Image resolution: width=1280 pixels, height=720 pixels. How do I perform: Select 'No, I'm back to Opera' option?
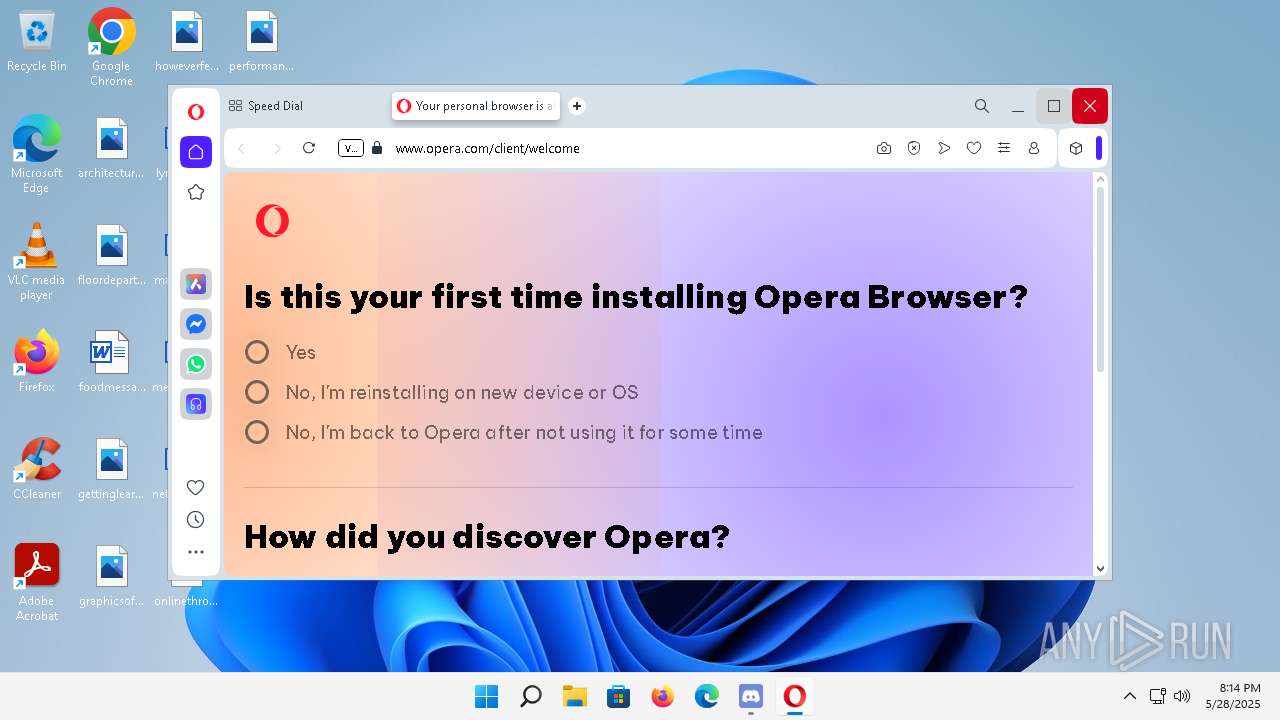(x=257, y=432)
